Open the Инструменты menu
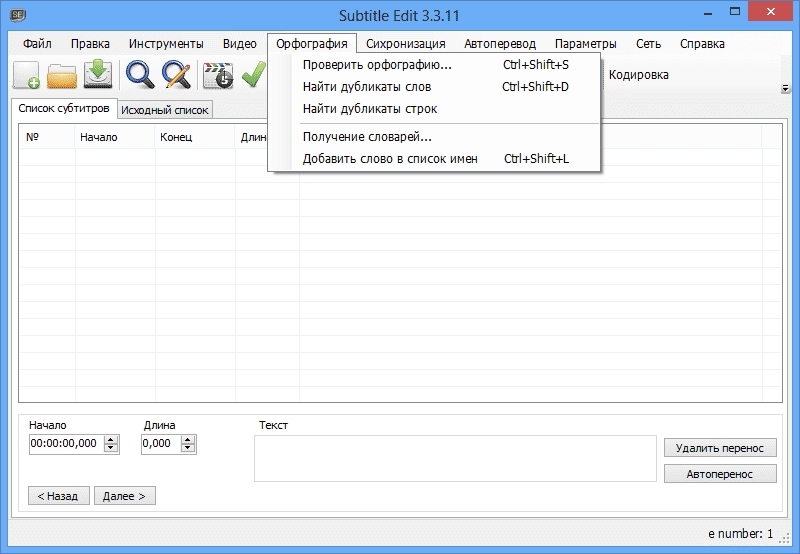Viewport: 800px width, 554px height. [166, 44]
